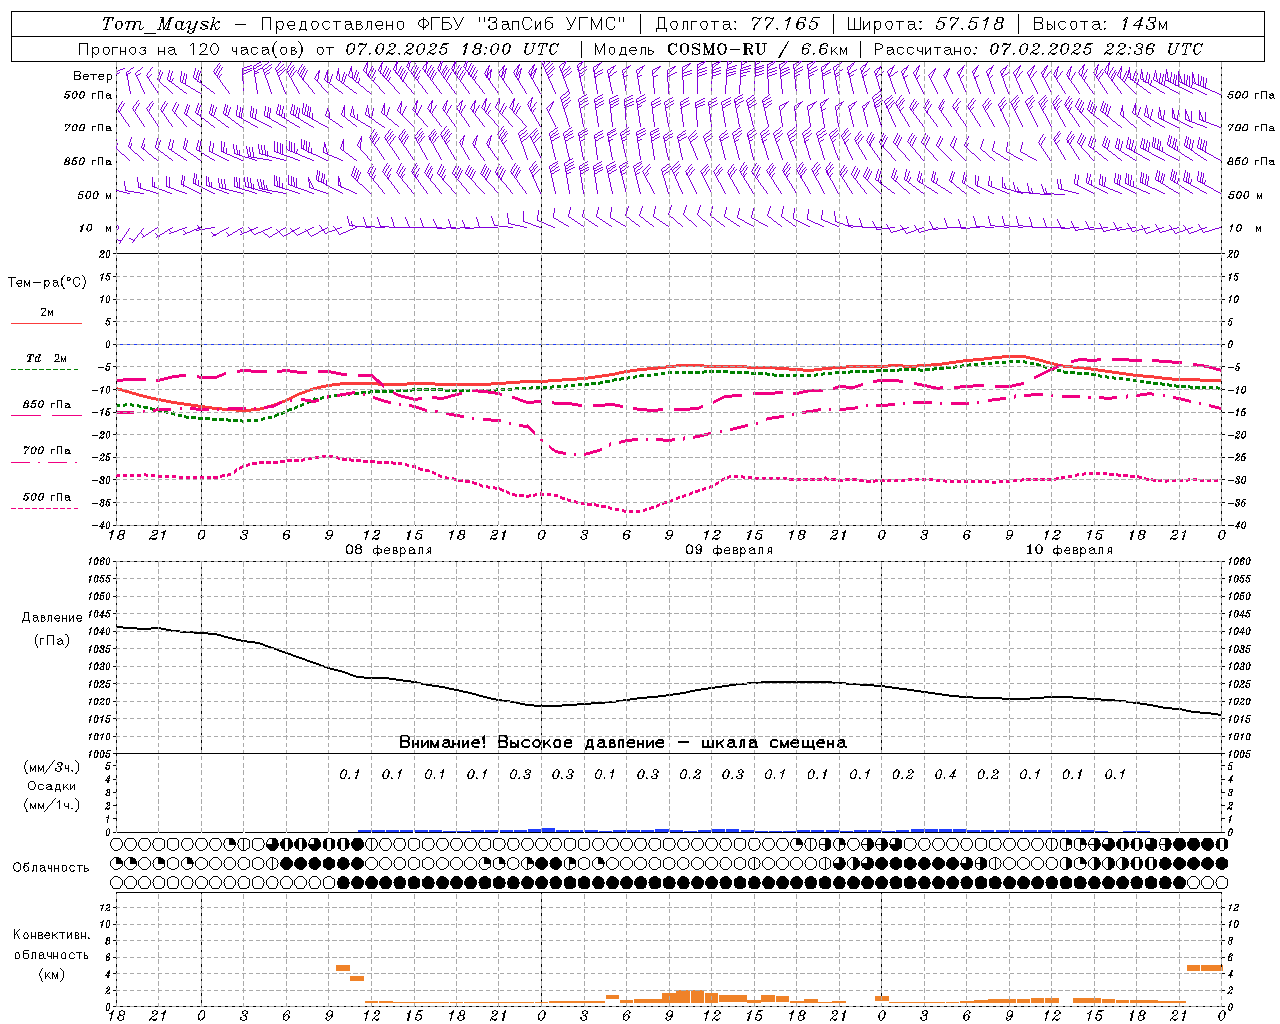
Task: Click the 08 февраля date label
Action: [389, 550]
